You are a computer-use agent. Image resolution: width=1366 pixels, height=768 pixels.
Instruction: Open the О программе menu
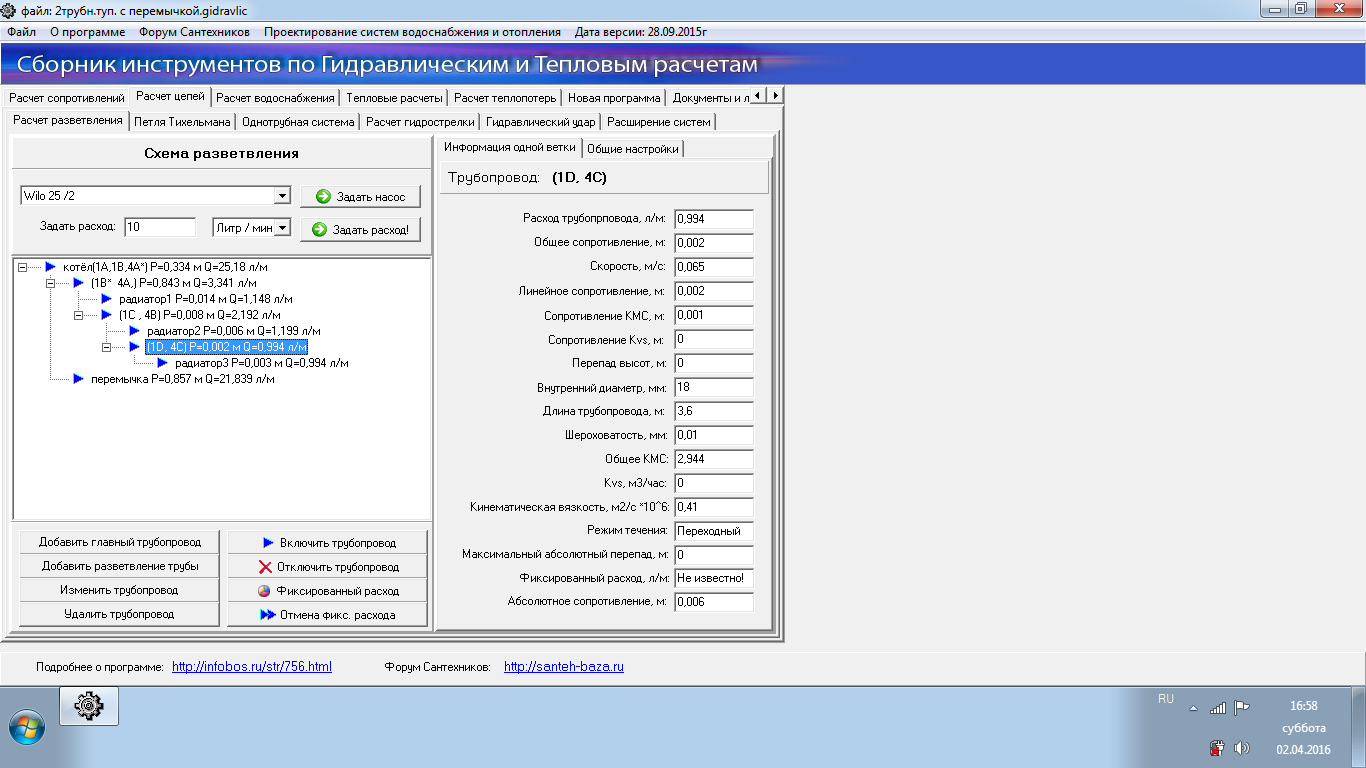pos(88,31)
